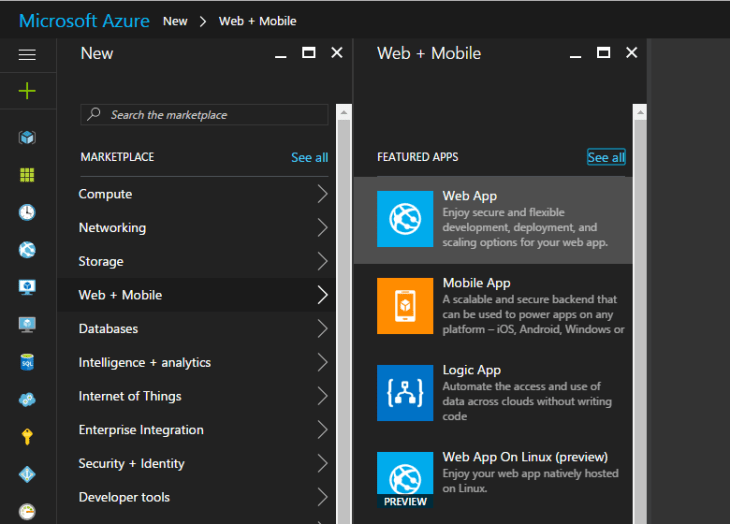Expand the Compute category chevron
This screenshot has height=524, width=730.
click(323, 194)
